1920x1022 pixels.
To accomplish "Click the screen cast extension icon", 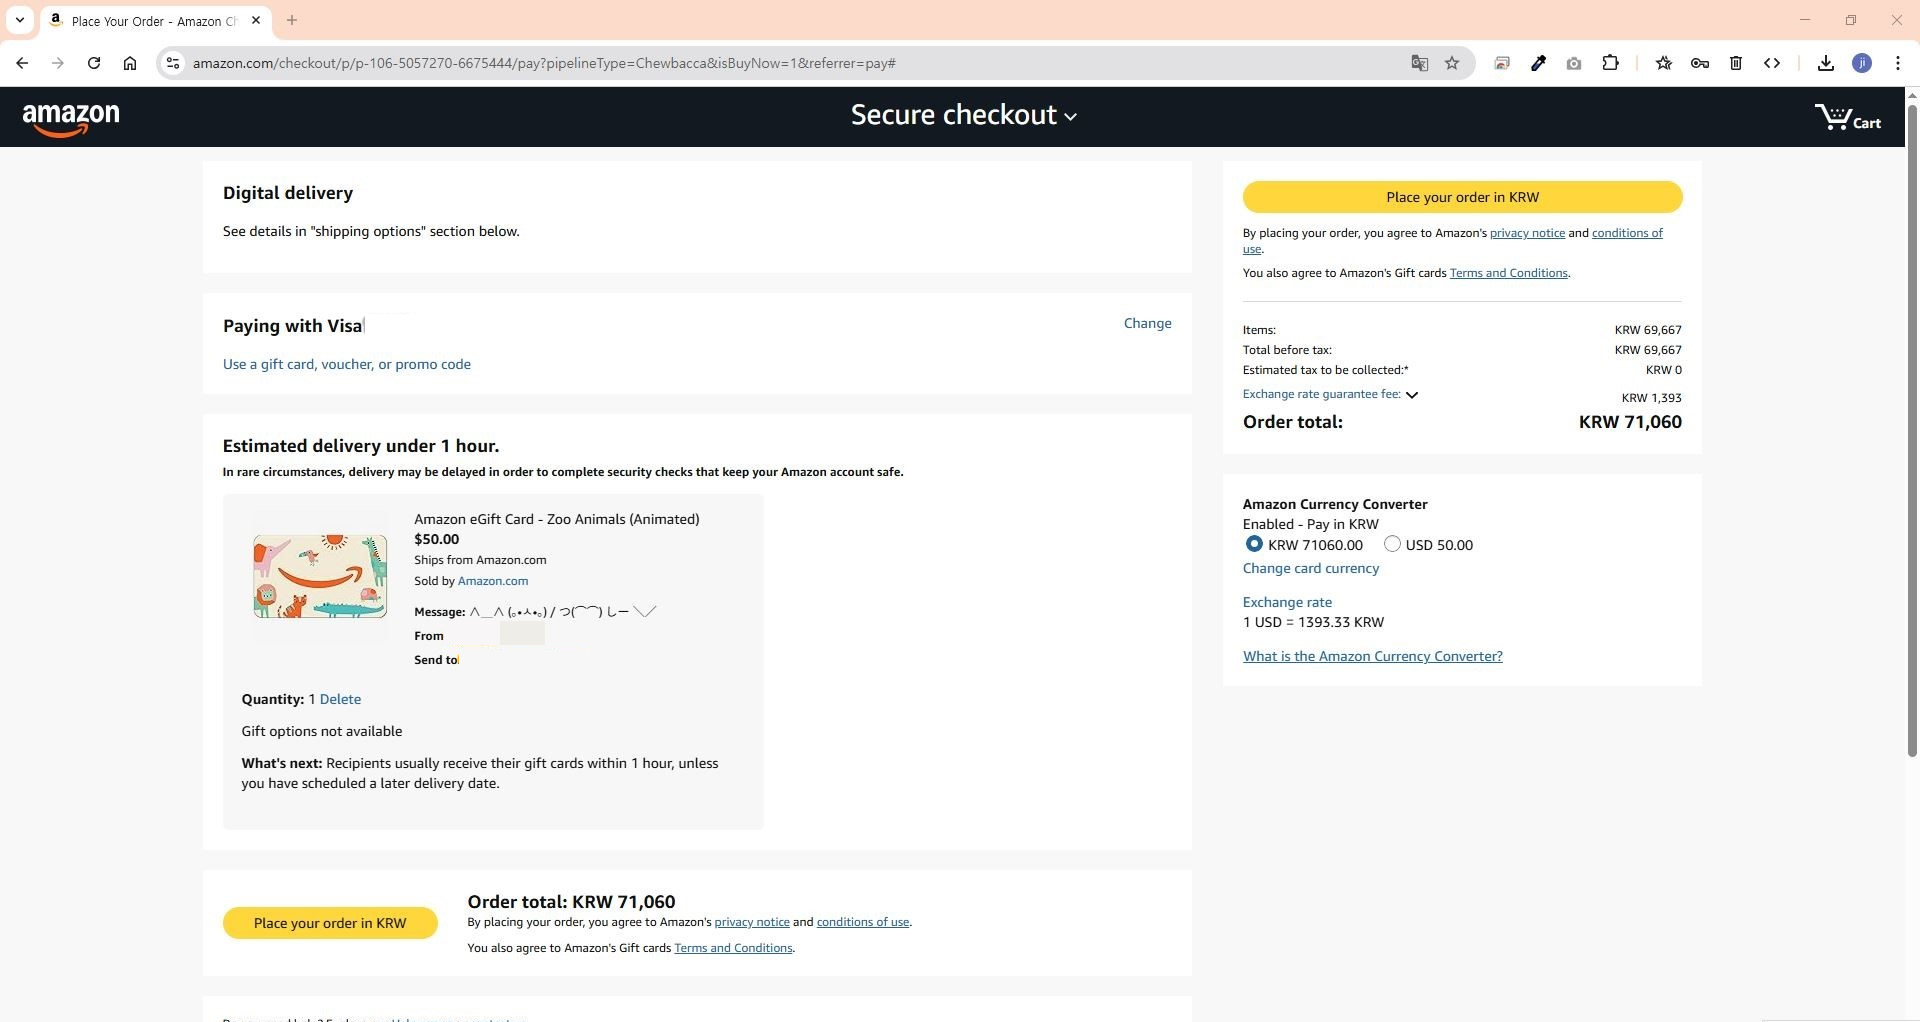I will 1502,63.
